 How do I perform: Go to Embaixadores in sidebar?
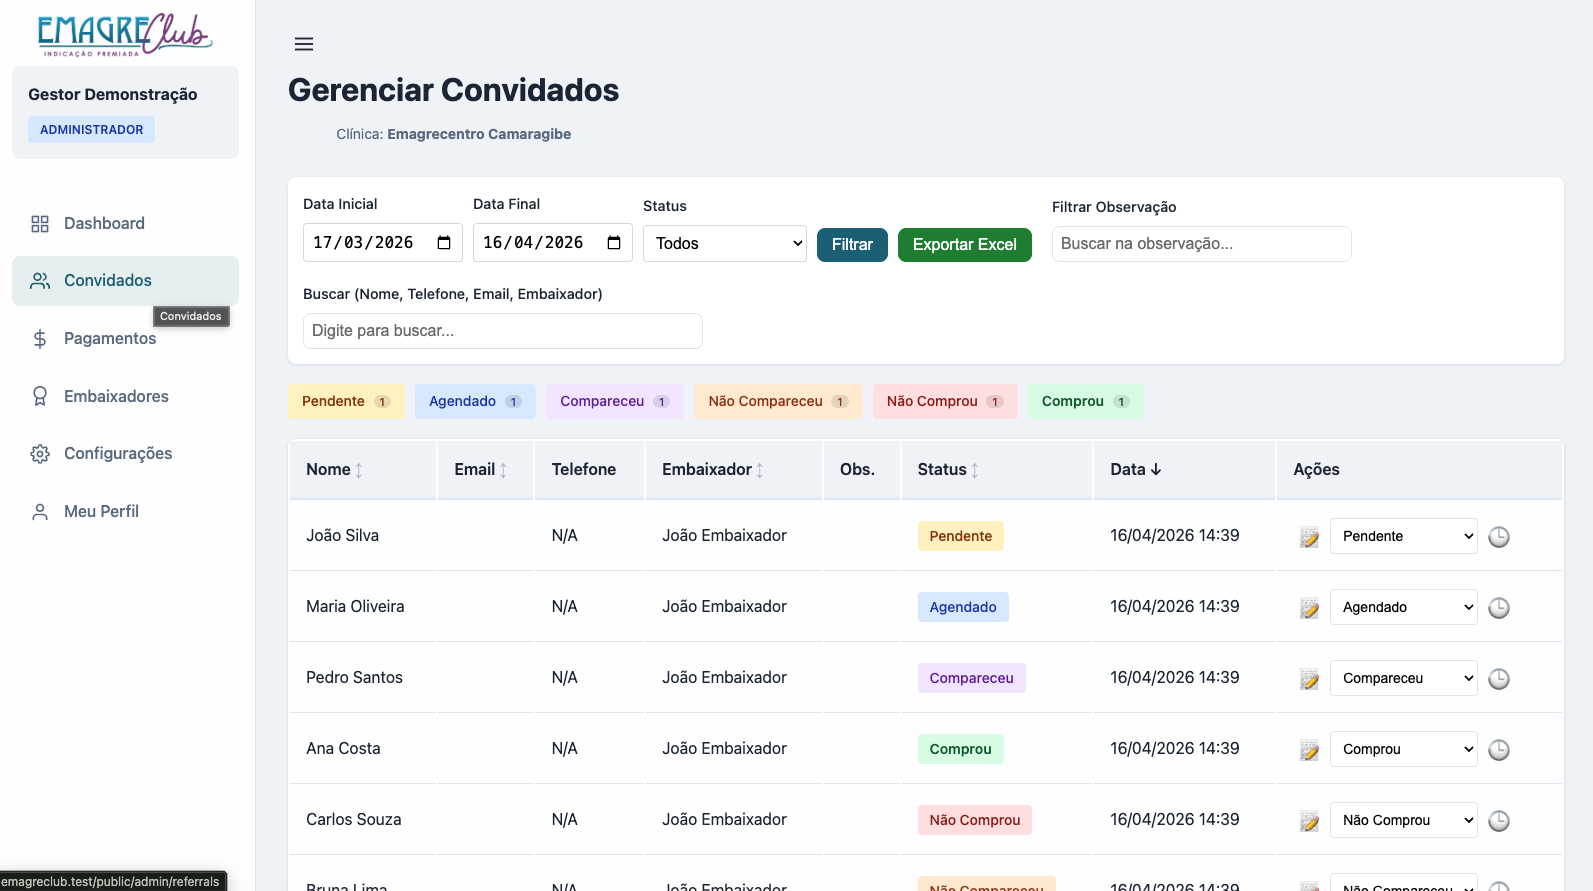click(x=116, y=397)
